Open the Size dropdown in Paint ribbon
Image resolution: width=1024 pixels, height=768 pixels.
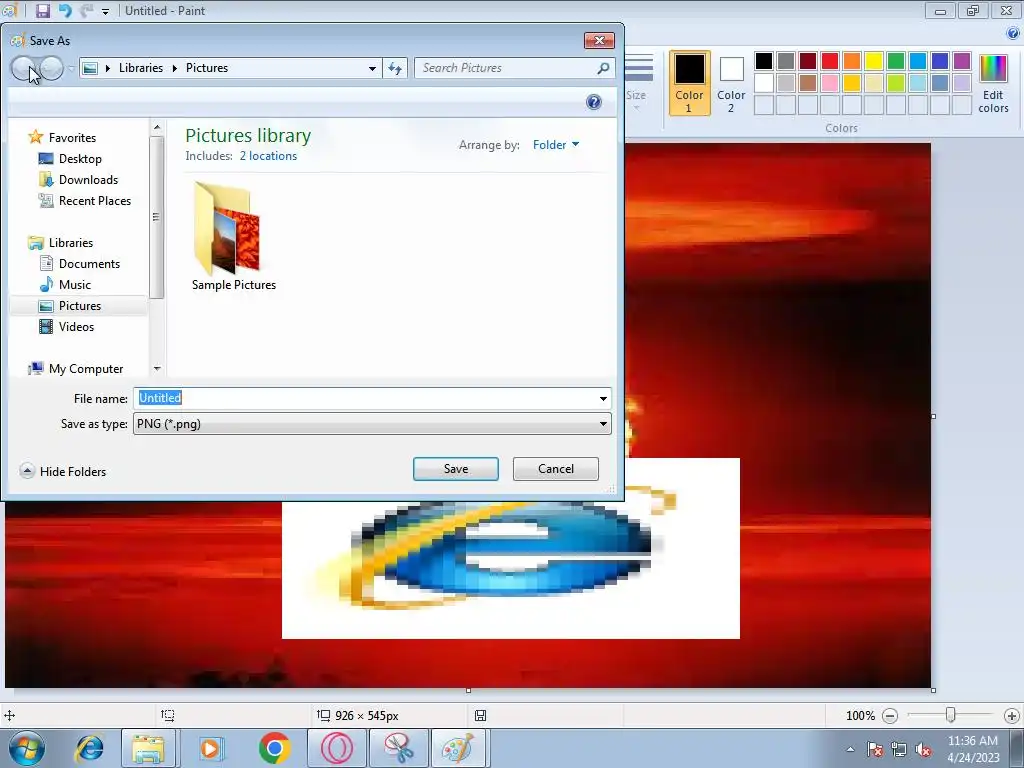click(637, 84)
